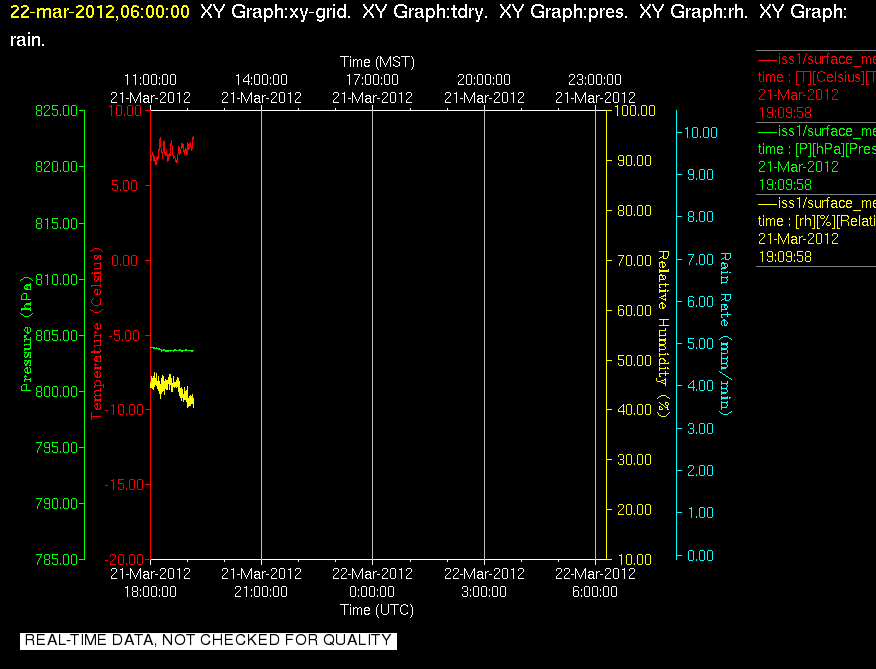Click the 6.00 rain rate axis value
Image resolution: width=876 pixels, height=669 pixels.
701,302
